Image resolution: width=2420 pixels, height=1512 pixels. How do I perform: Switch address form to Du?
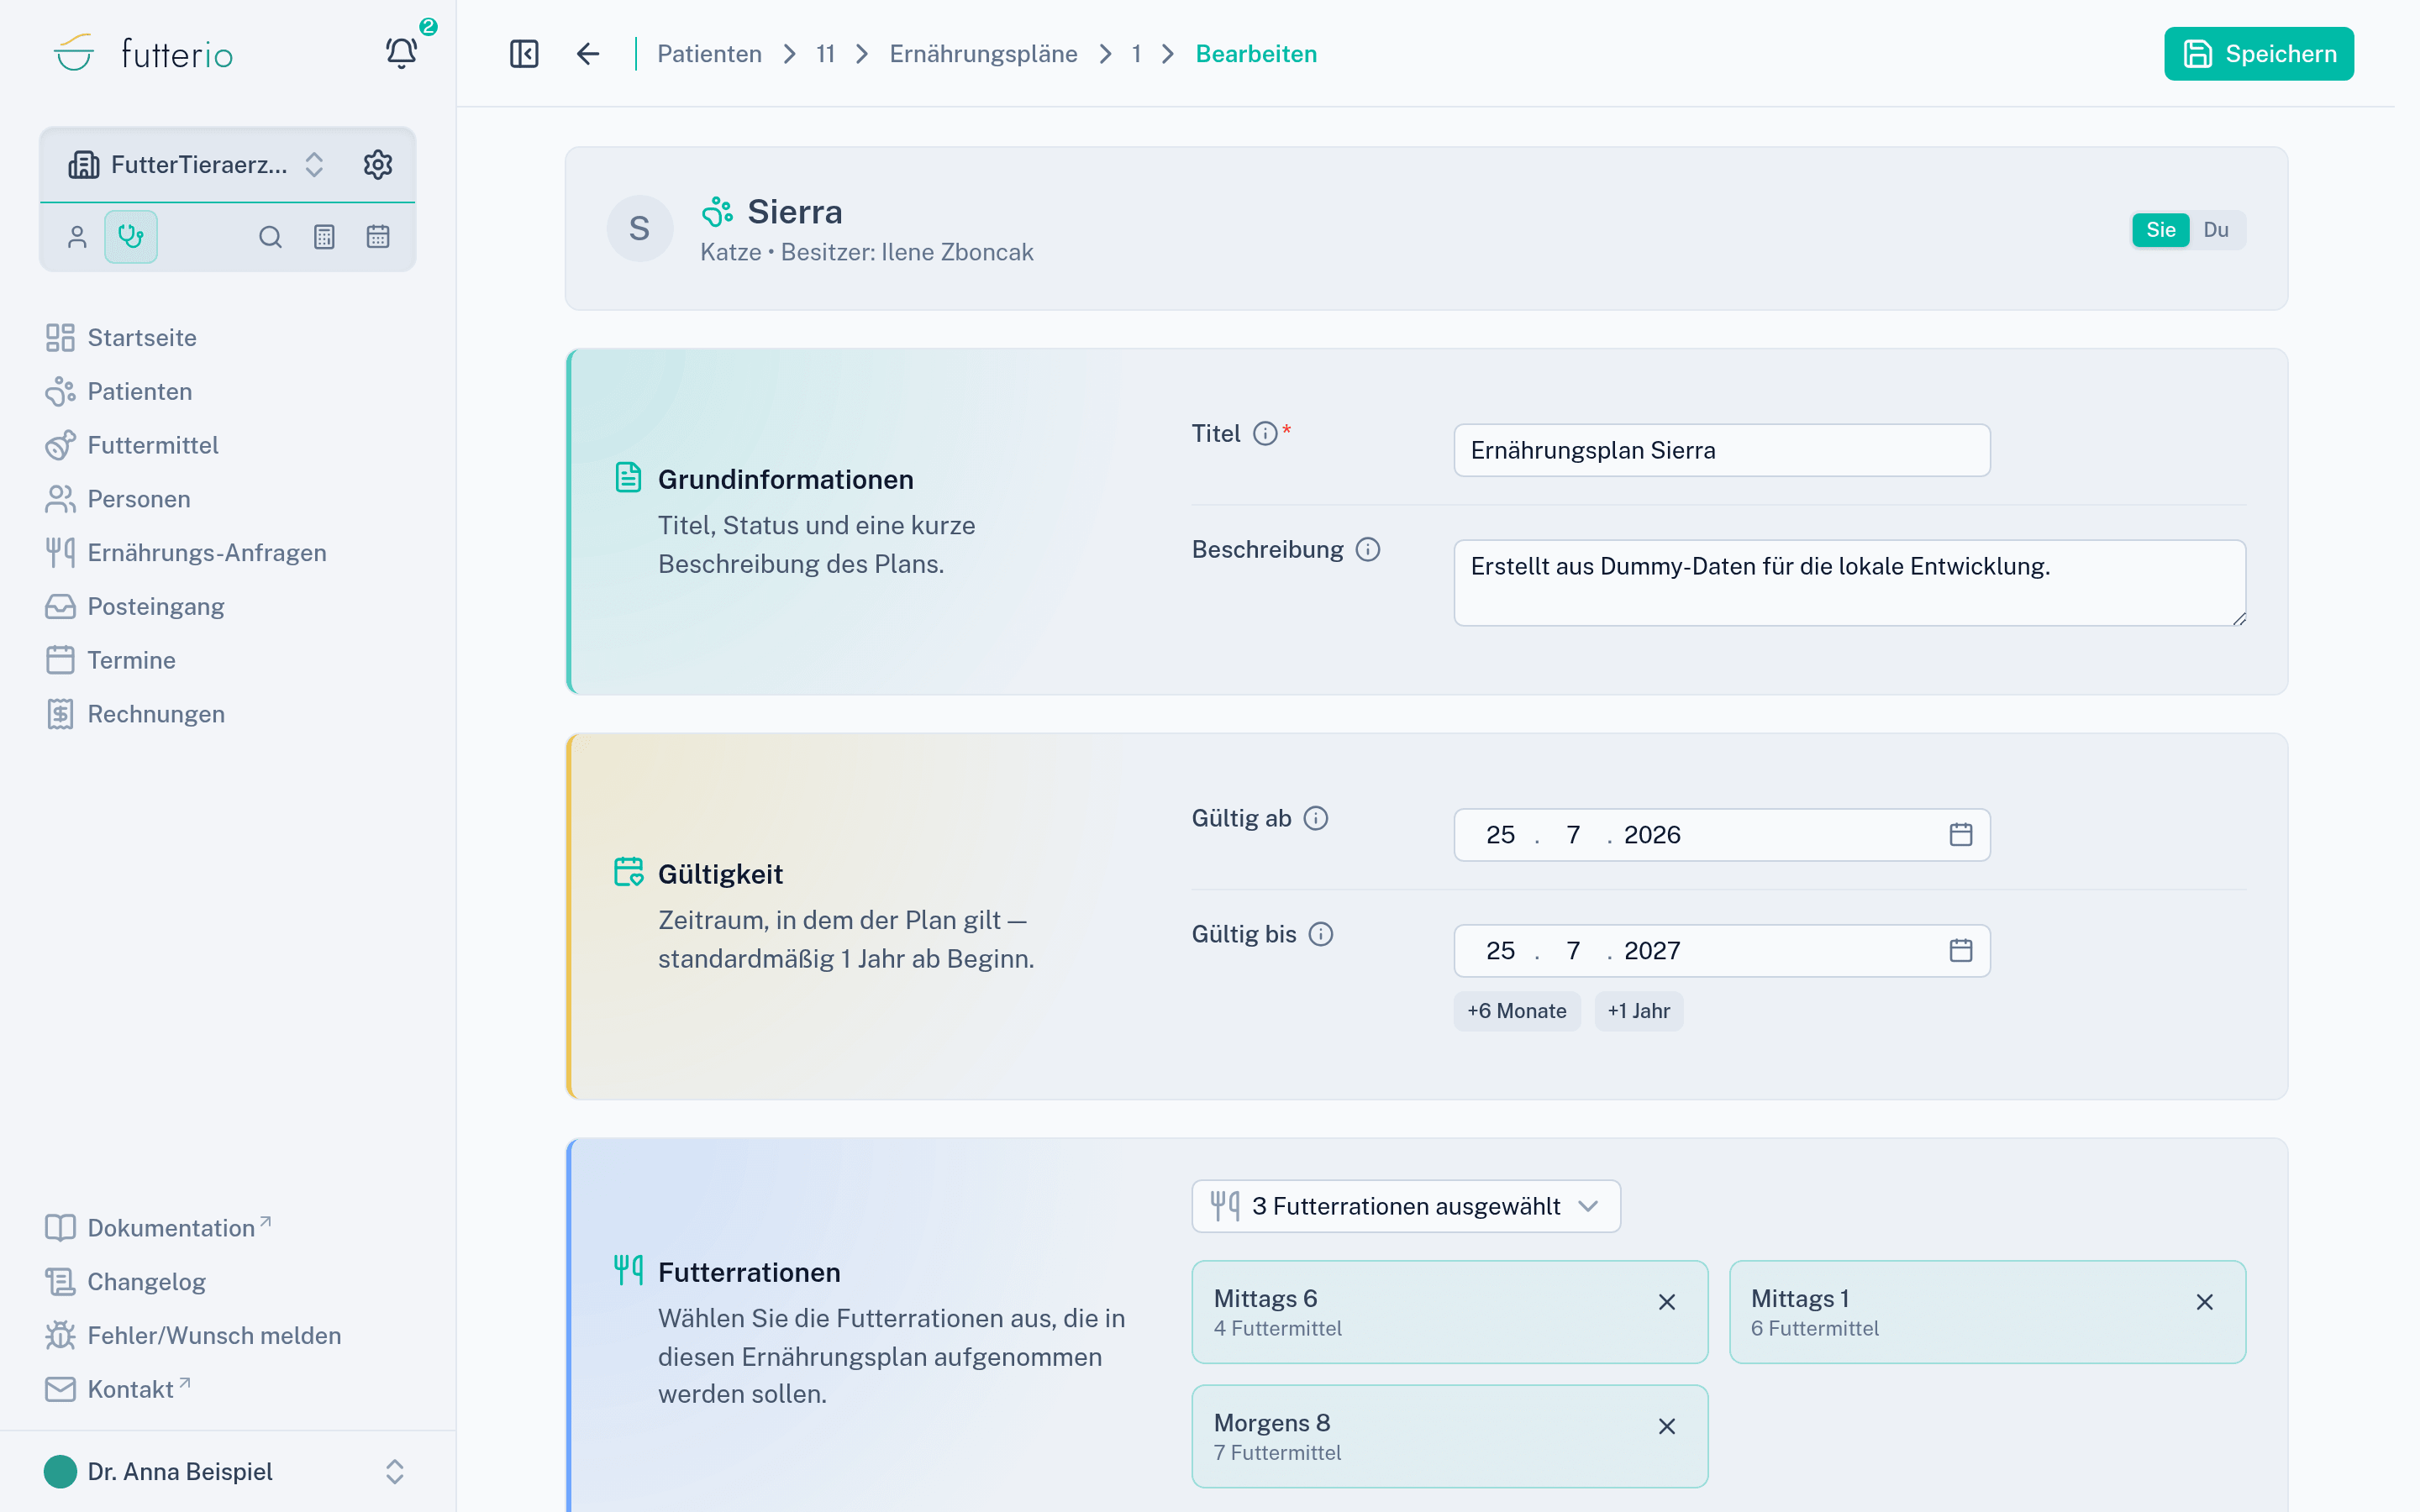click(x=2216, y=230)
